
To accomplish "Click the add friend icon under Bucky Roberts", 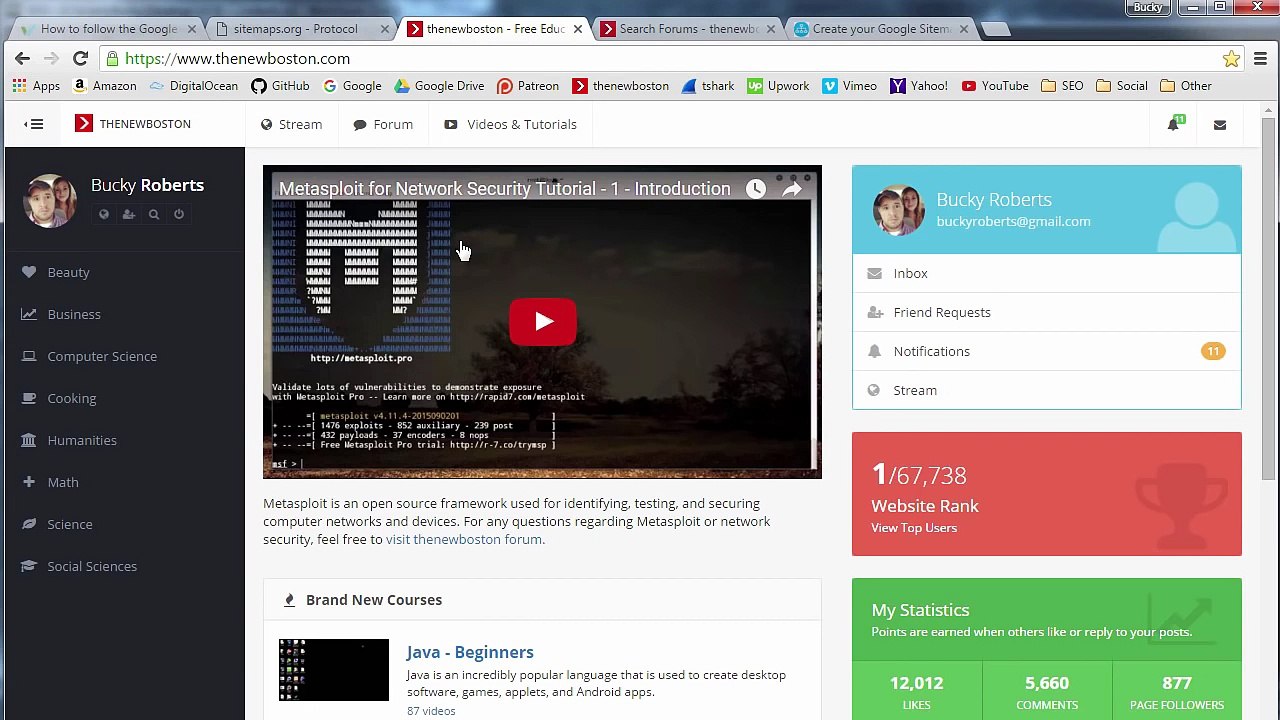I will tap(129, 214).
